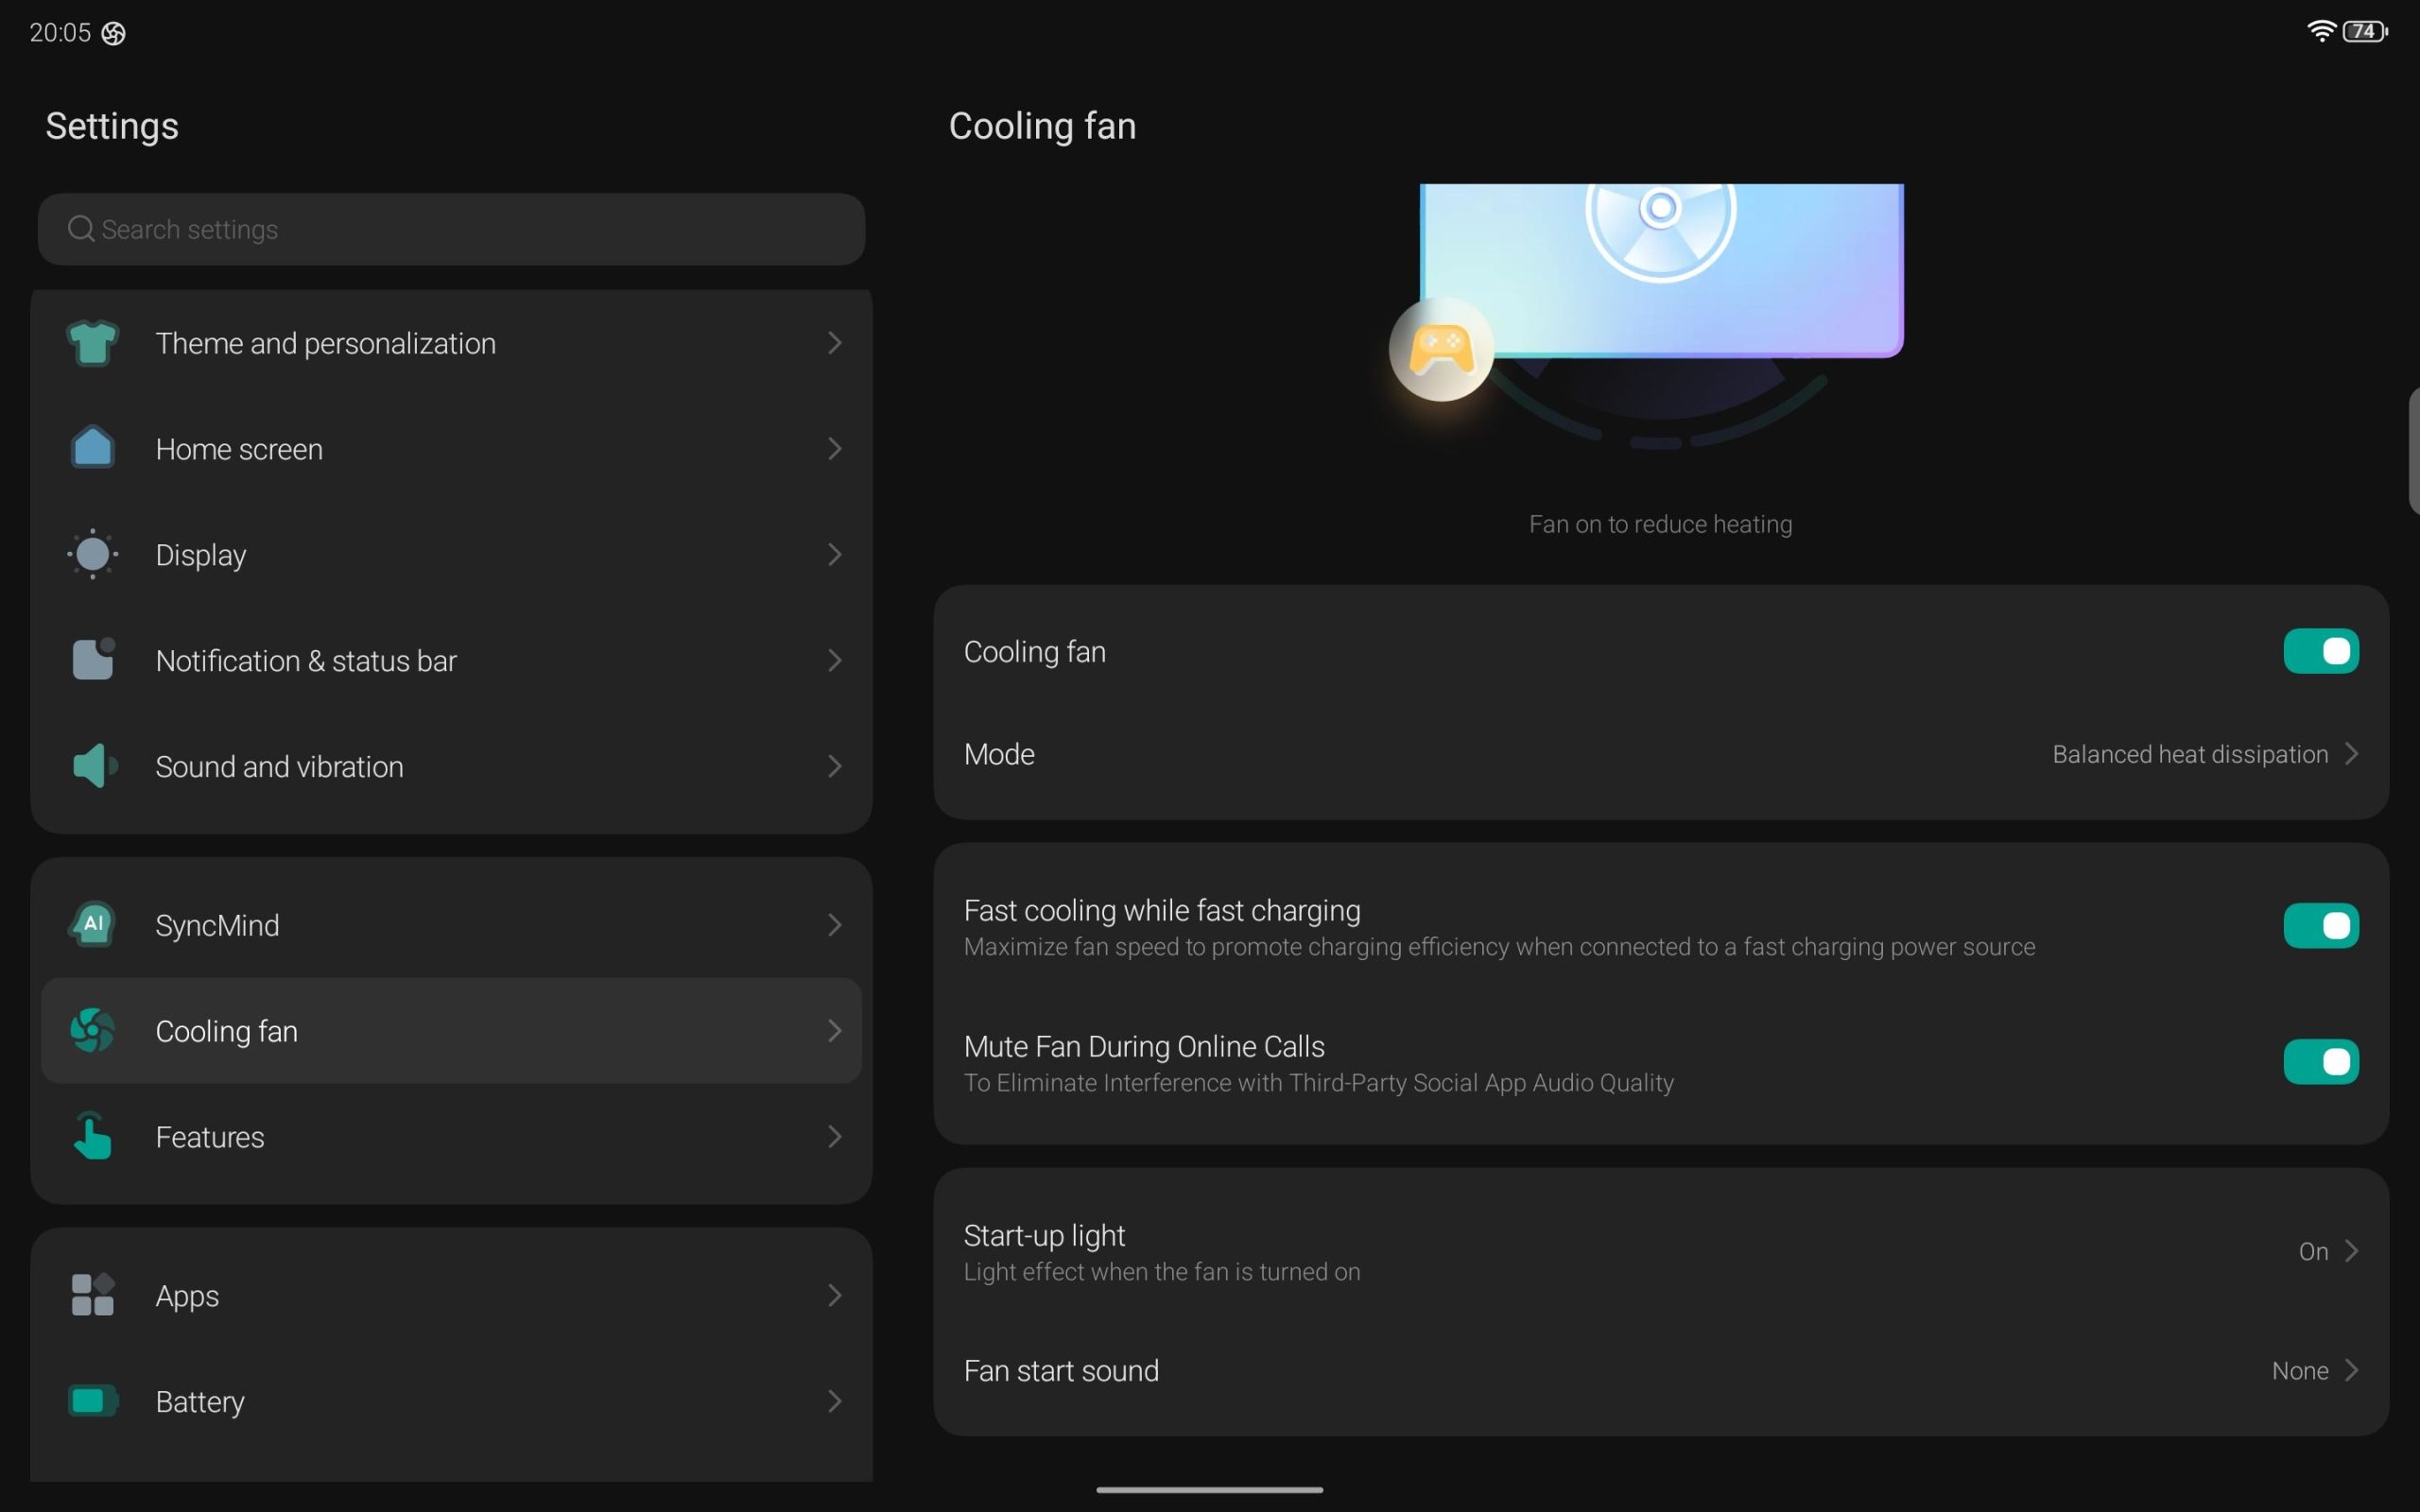Turn off the Cooling fan switch
Image resolution: width=2420 pixels, height=1512 pixels.
tap(2320, 651)
